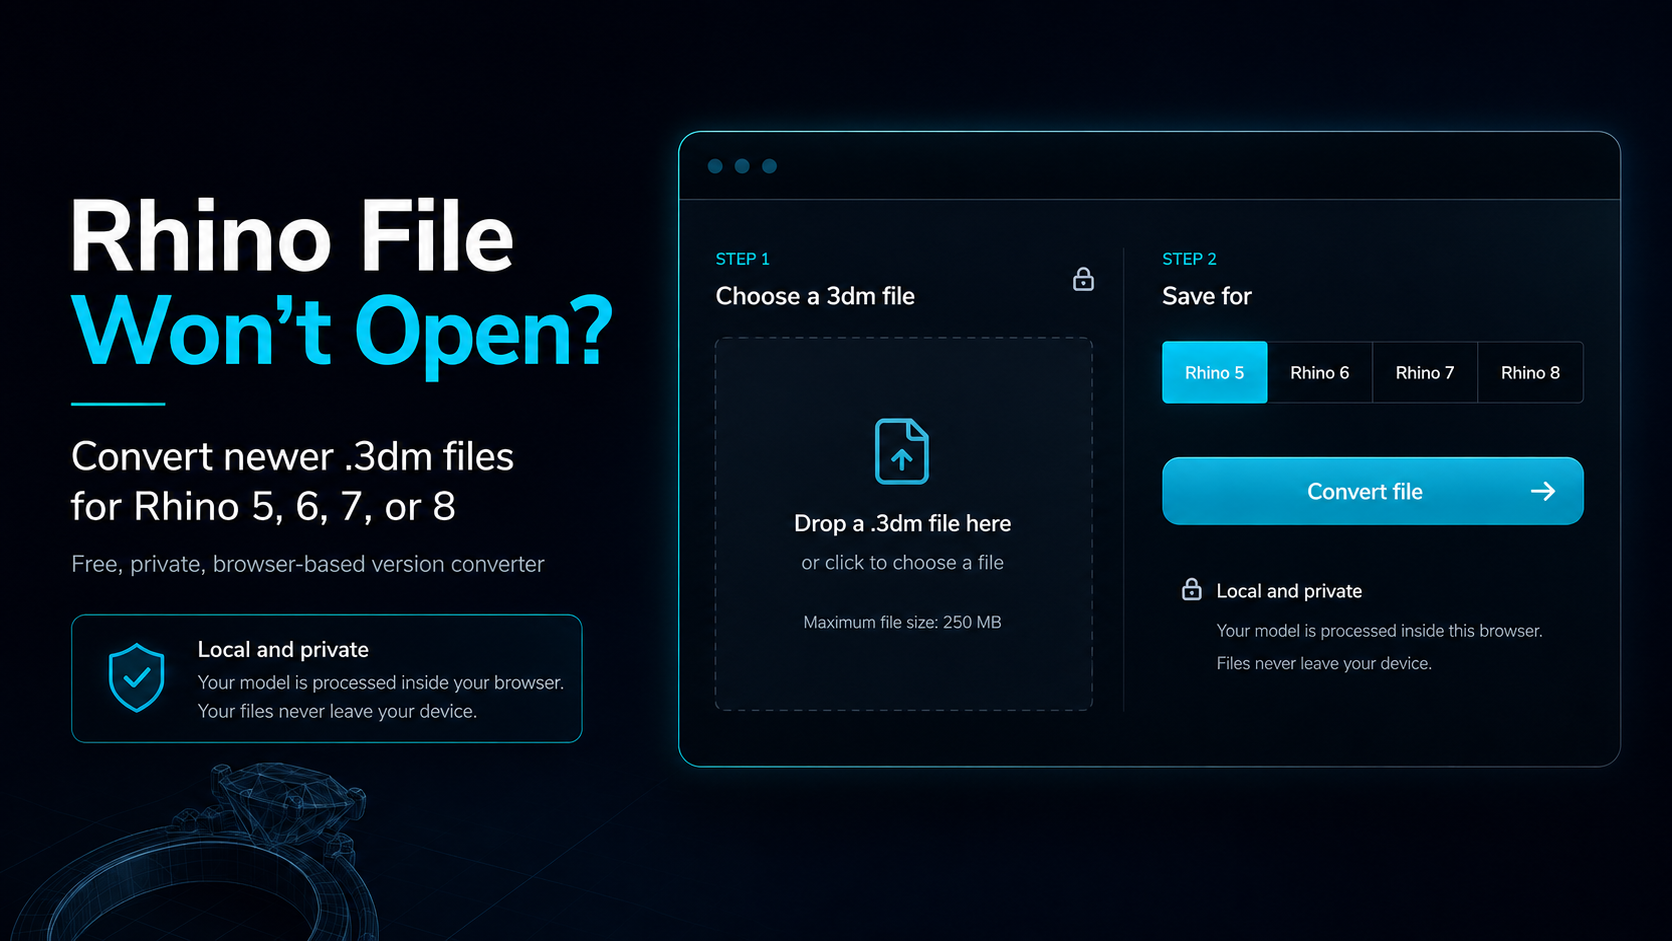Screen dimensions: 1672x941
Task: Click the shield checkmark icon
Action: coord(136,677)
